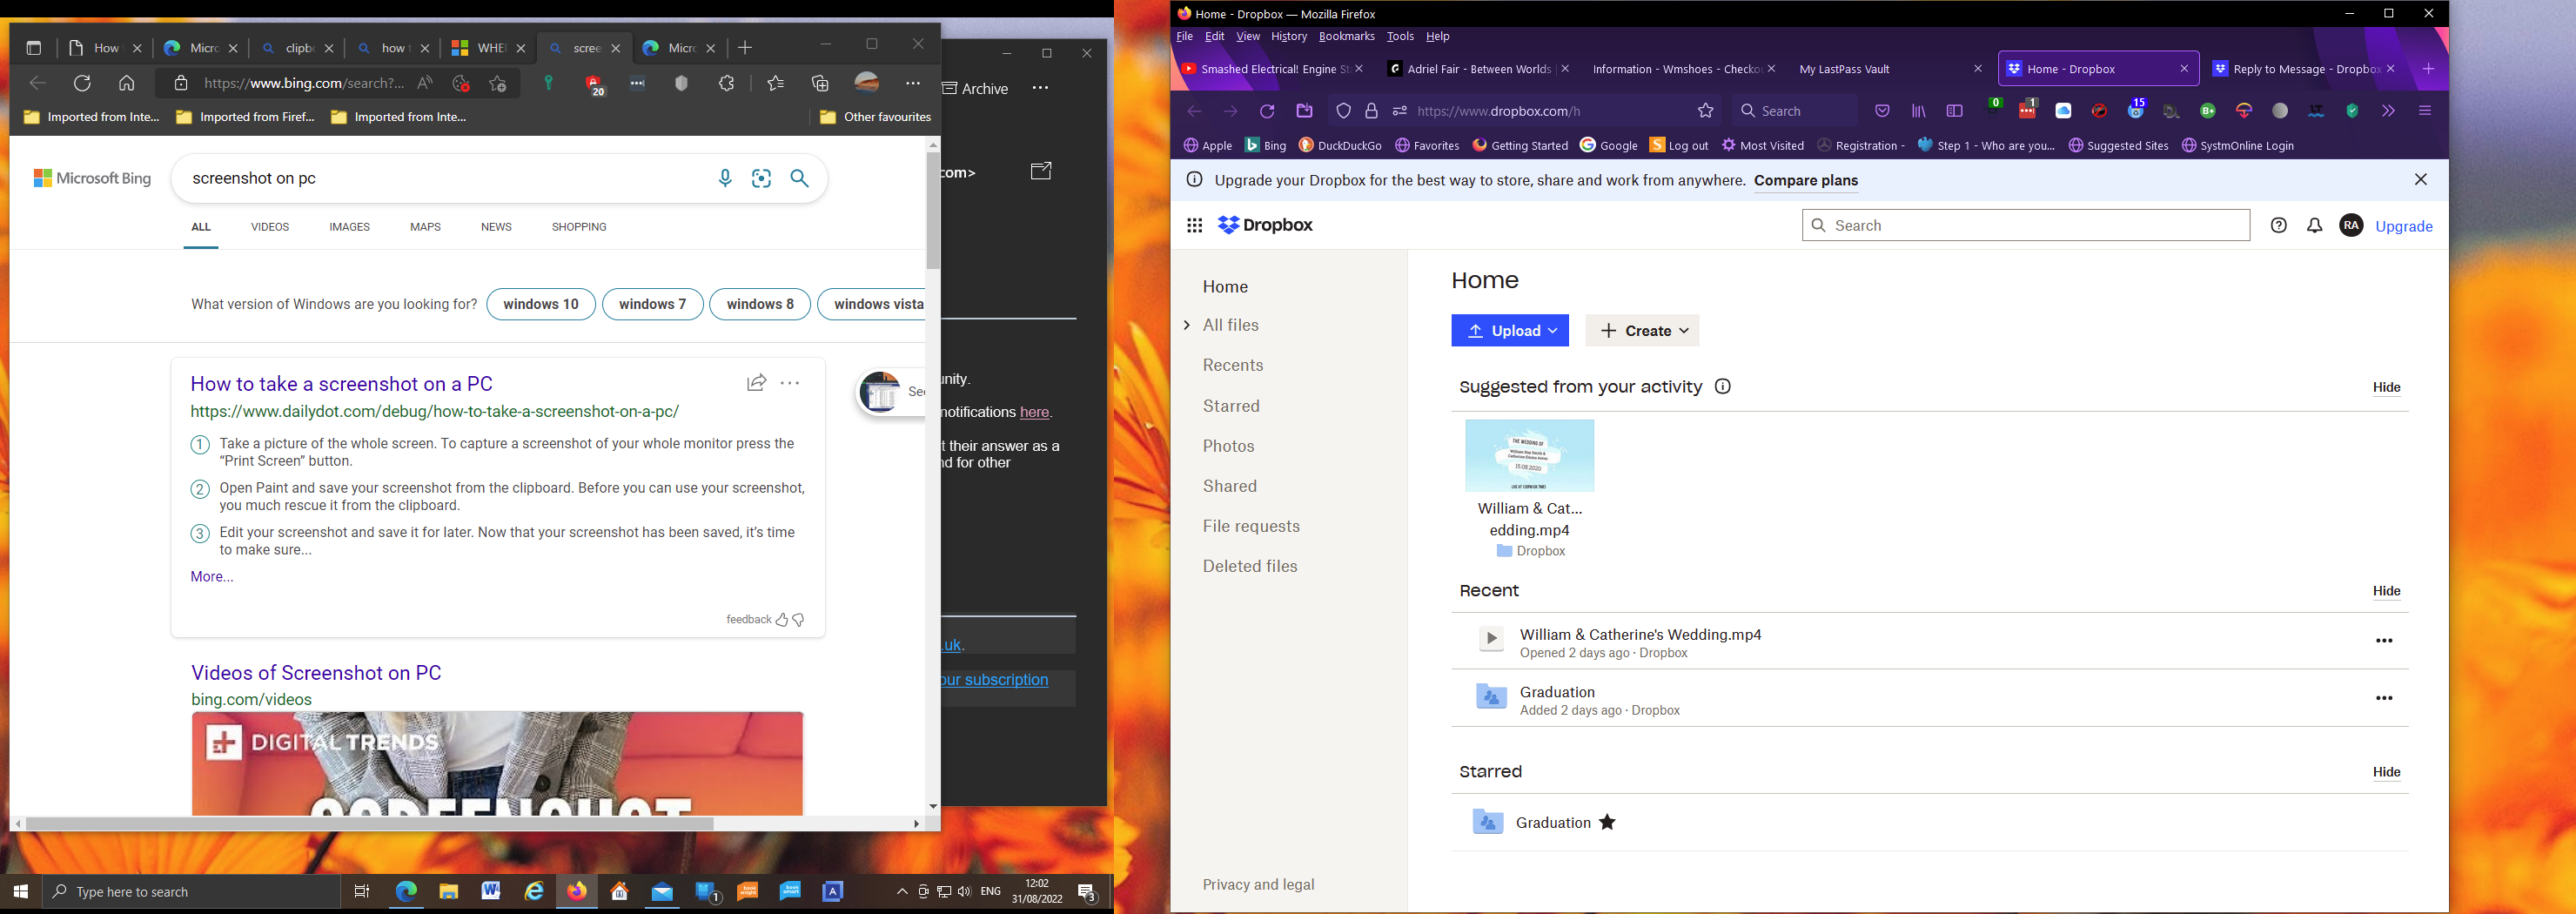Click into the Dropbox search field
Screen dimensions: 2576x914
[x=2026, y=226]
